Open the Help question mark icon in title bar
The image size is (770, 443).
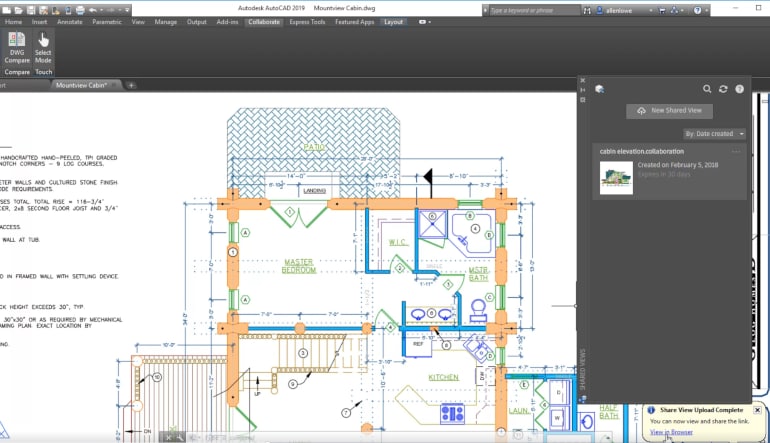[x=697, y=10]
